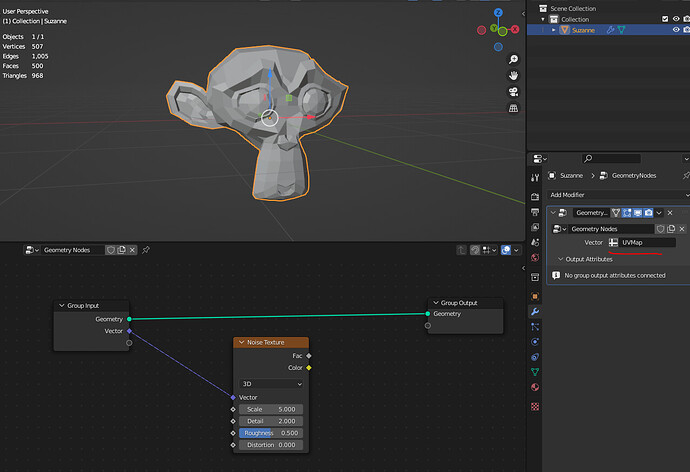Collapse the Collection in the outliner
This screenshot has height=472, width=690.
pyautogui.click(x=543, y=19)
